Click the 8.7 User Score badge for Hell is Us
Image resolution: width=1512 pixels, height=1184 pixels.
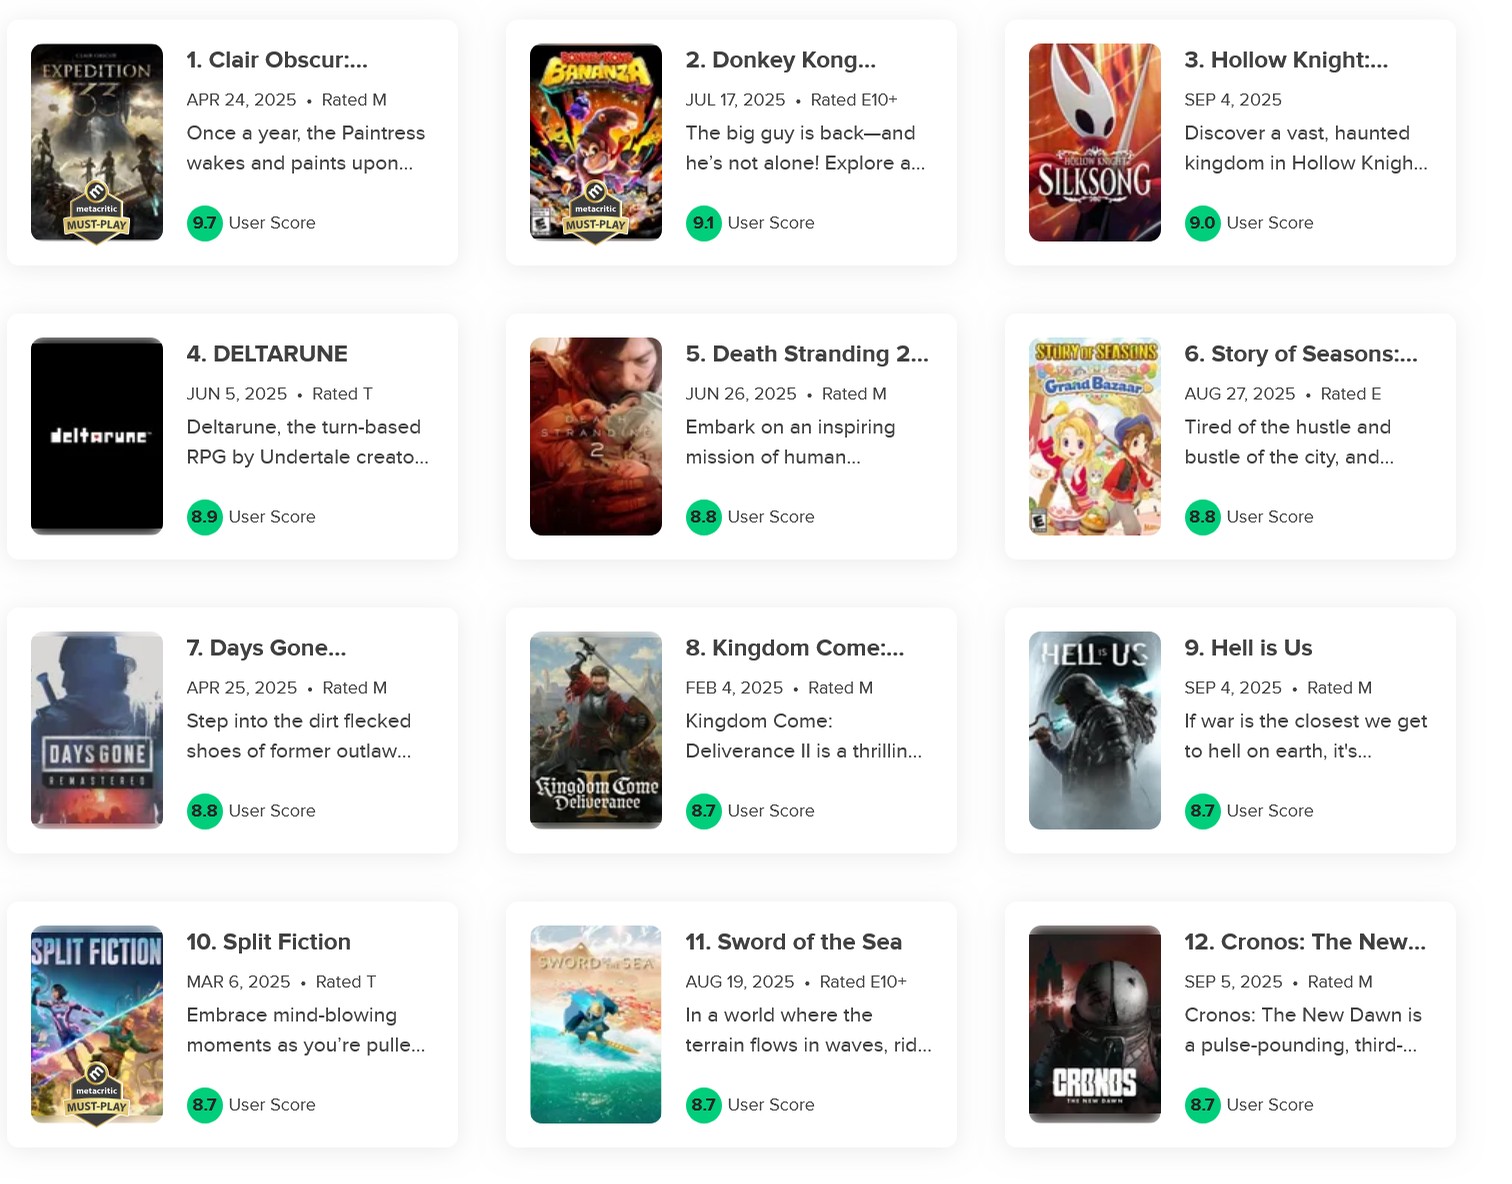1203,811
